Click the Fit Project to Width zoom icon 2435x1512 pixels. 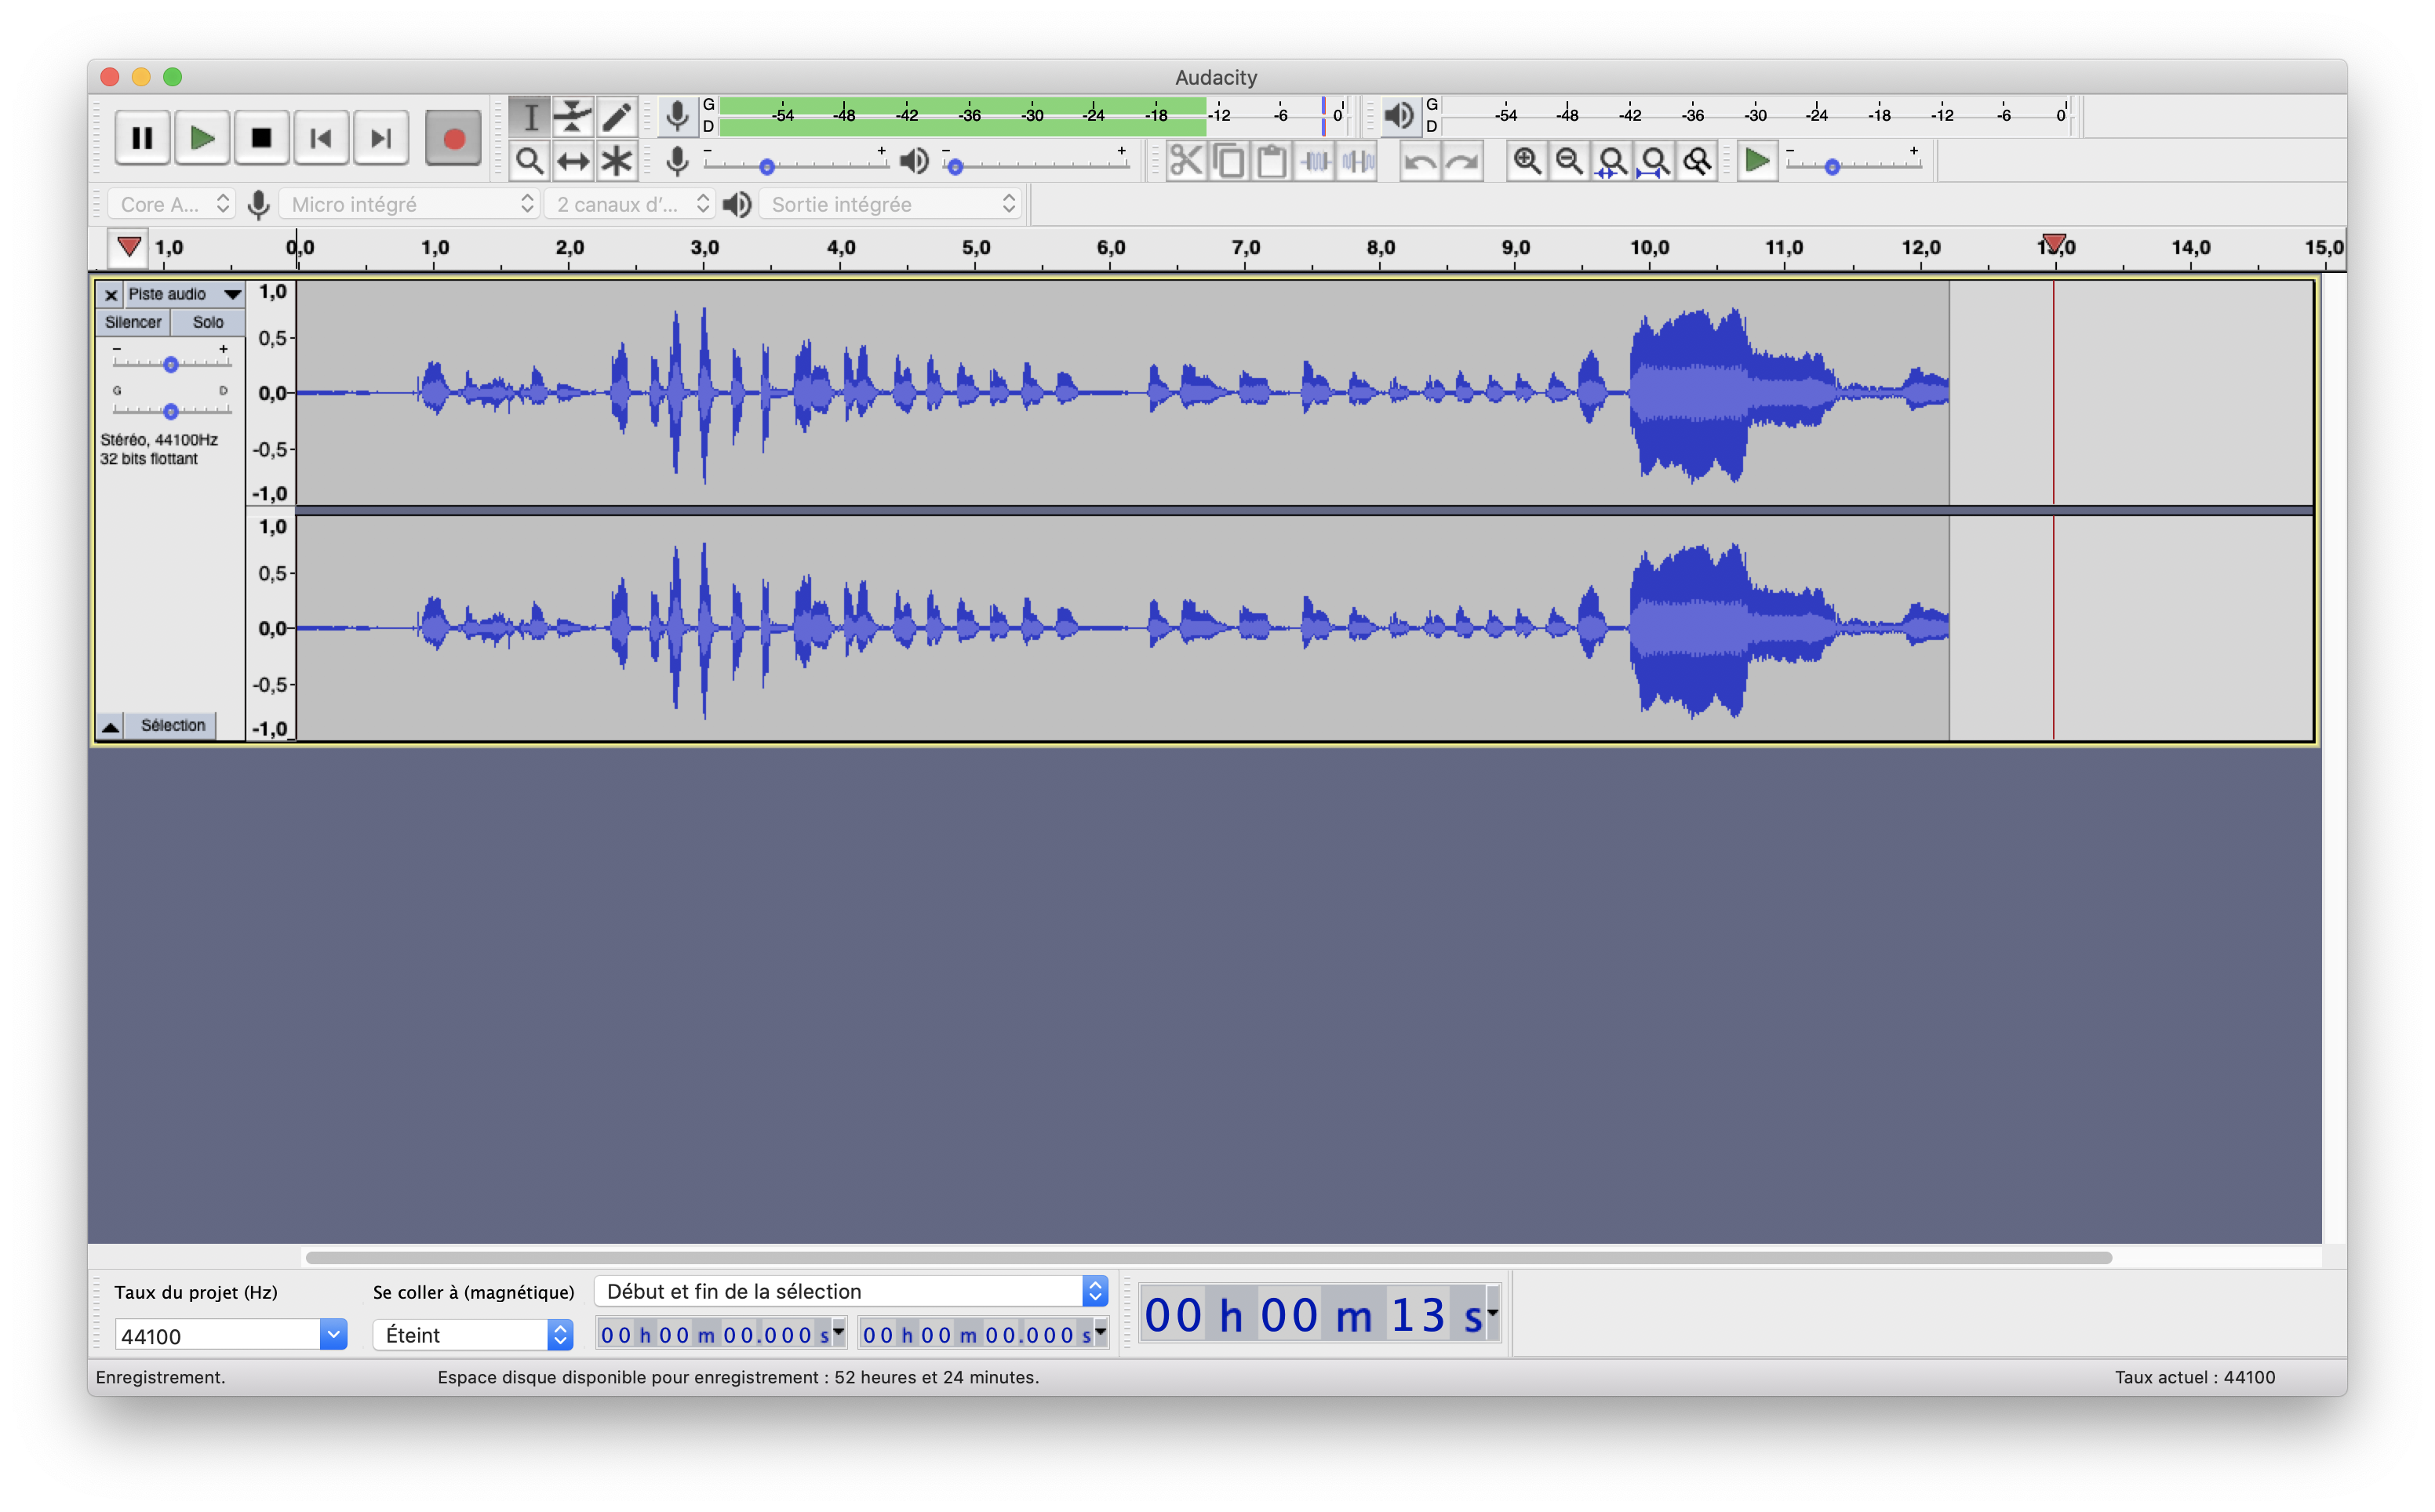pyautogui.click(x=1654, y=161)
